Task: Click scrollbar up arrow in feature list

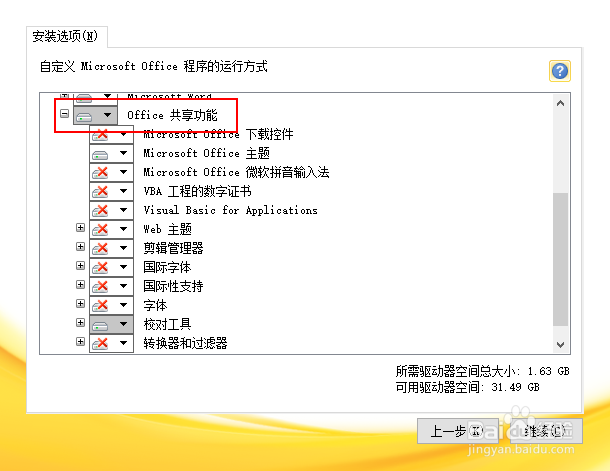Action: pos(561,103)
